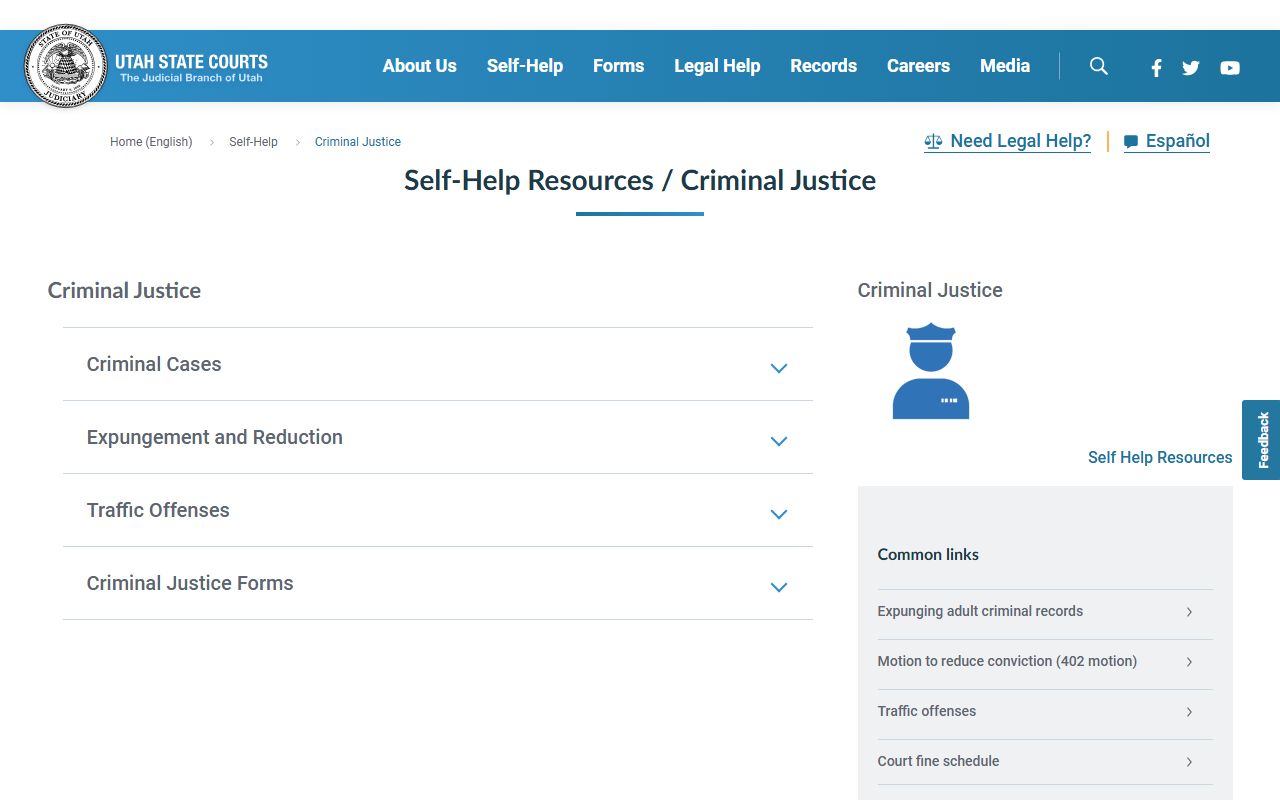Open the Media menu
This screenshot has width=1280, height=800.
[x=1005, y=66]
